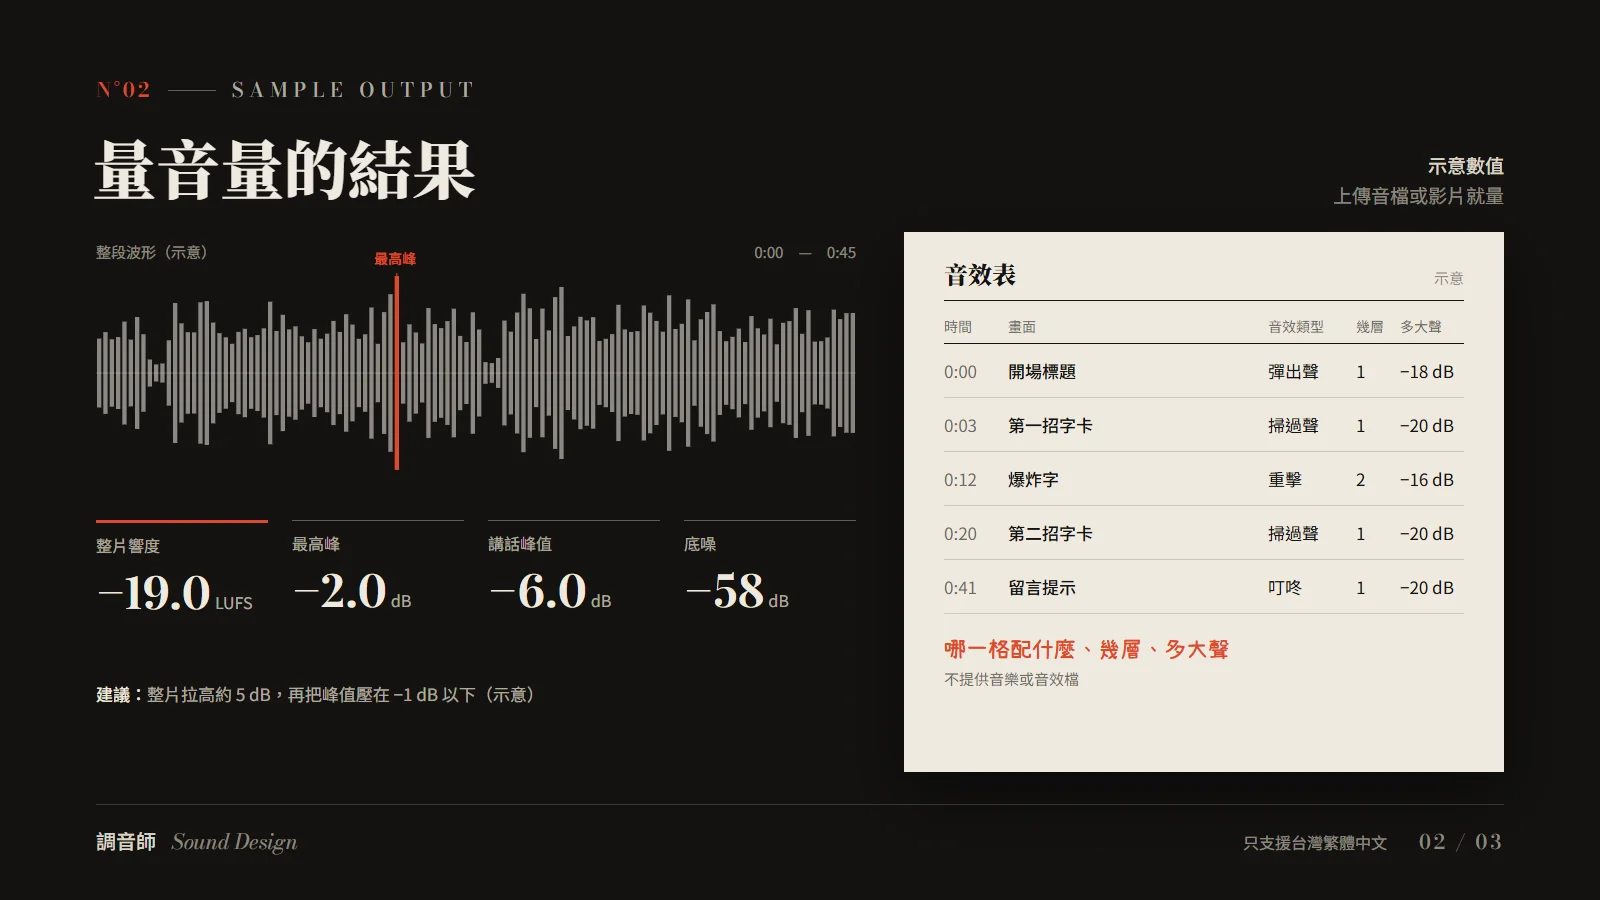This screenshot has height=900, width=1600.
Task: Click the SAMPLE OUTPUT header text
Action: coord(352,90)
